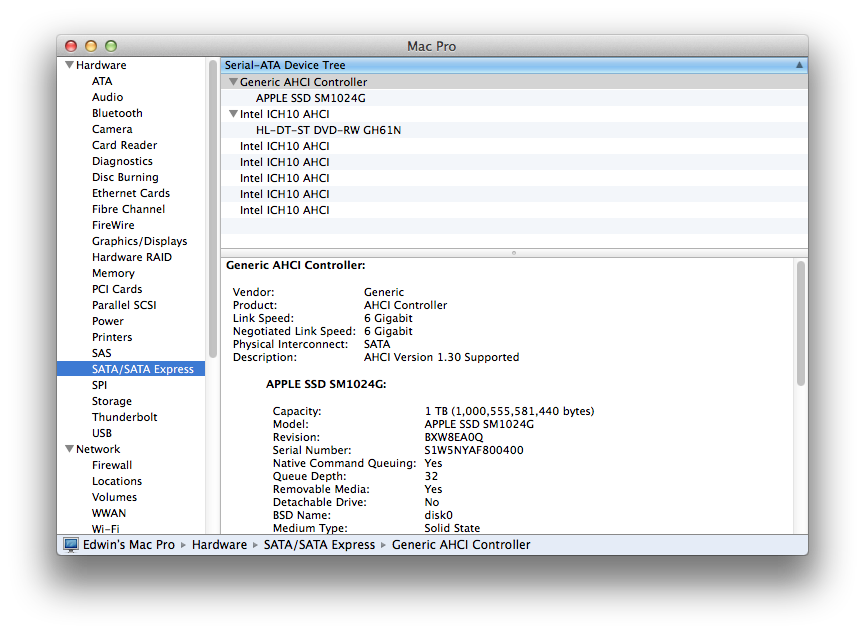Select Printers in the sidebar
The height and width of the screenshot is (634, 865).
112,337
